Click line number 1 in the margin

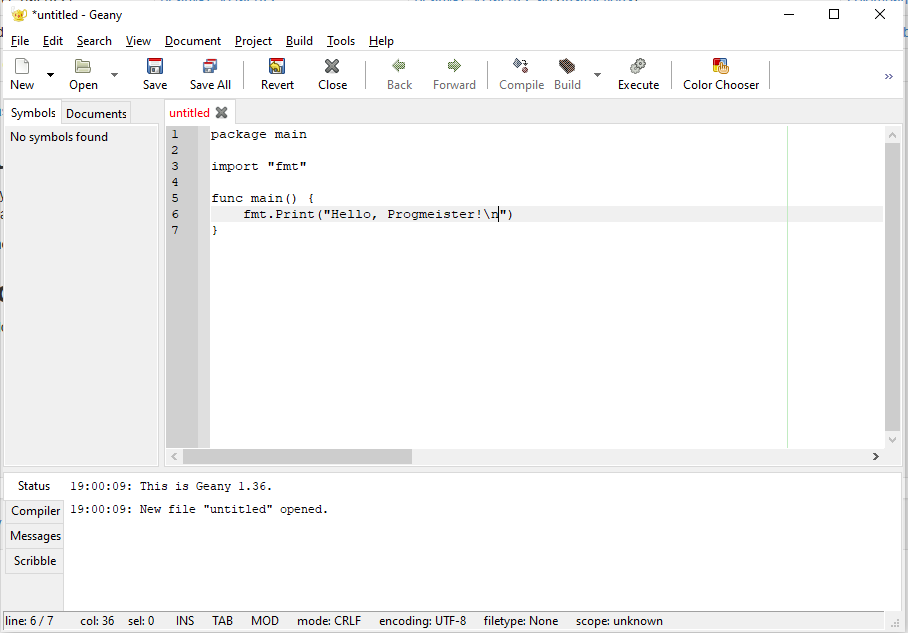coord(174,134)
